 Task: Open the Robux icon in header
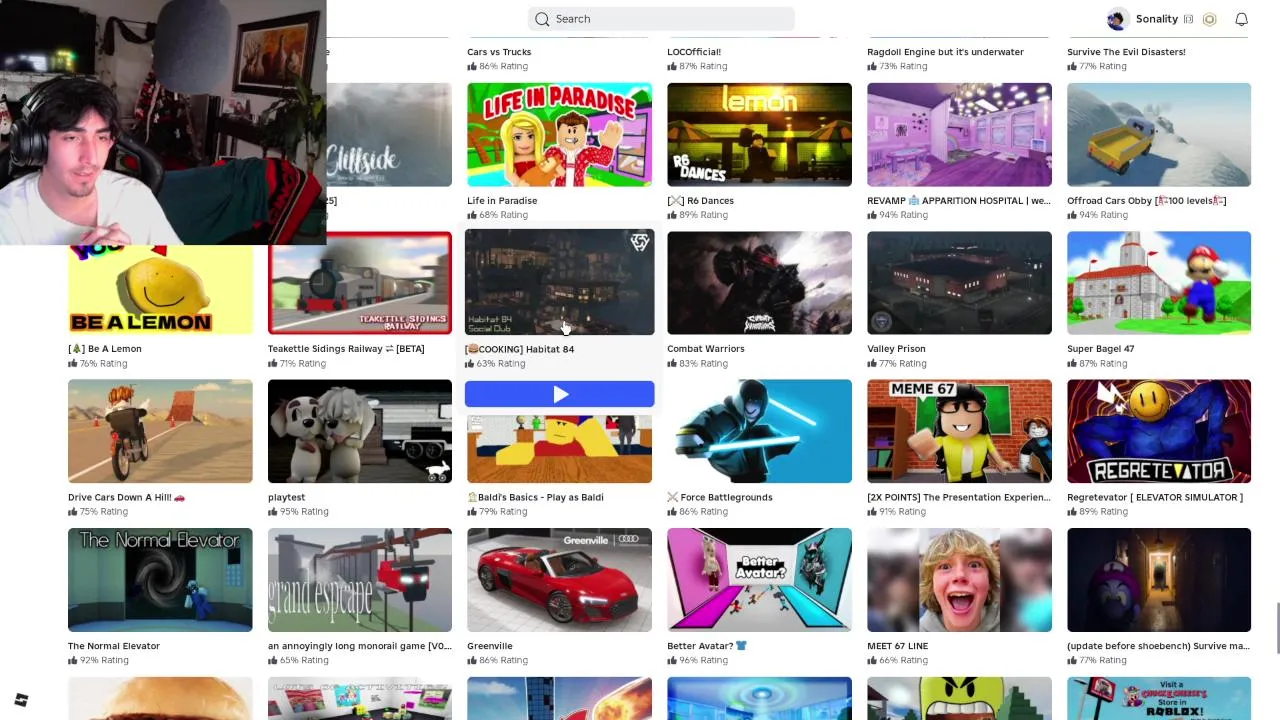tap(1209, 19)
